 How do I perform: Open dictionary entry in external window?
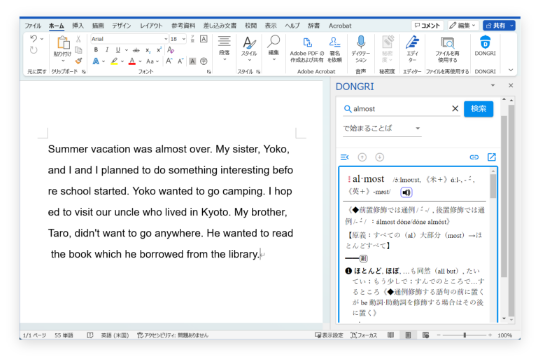pyautogui.click(x=491, y=157)
